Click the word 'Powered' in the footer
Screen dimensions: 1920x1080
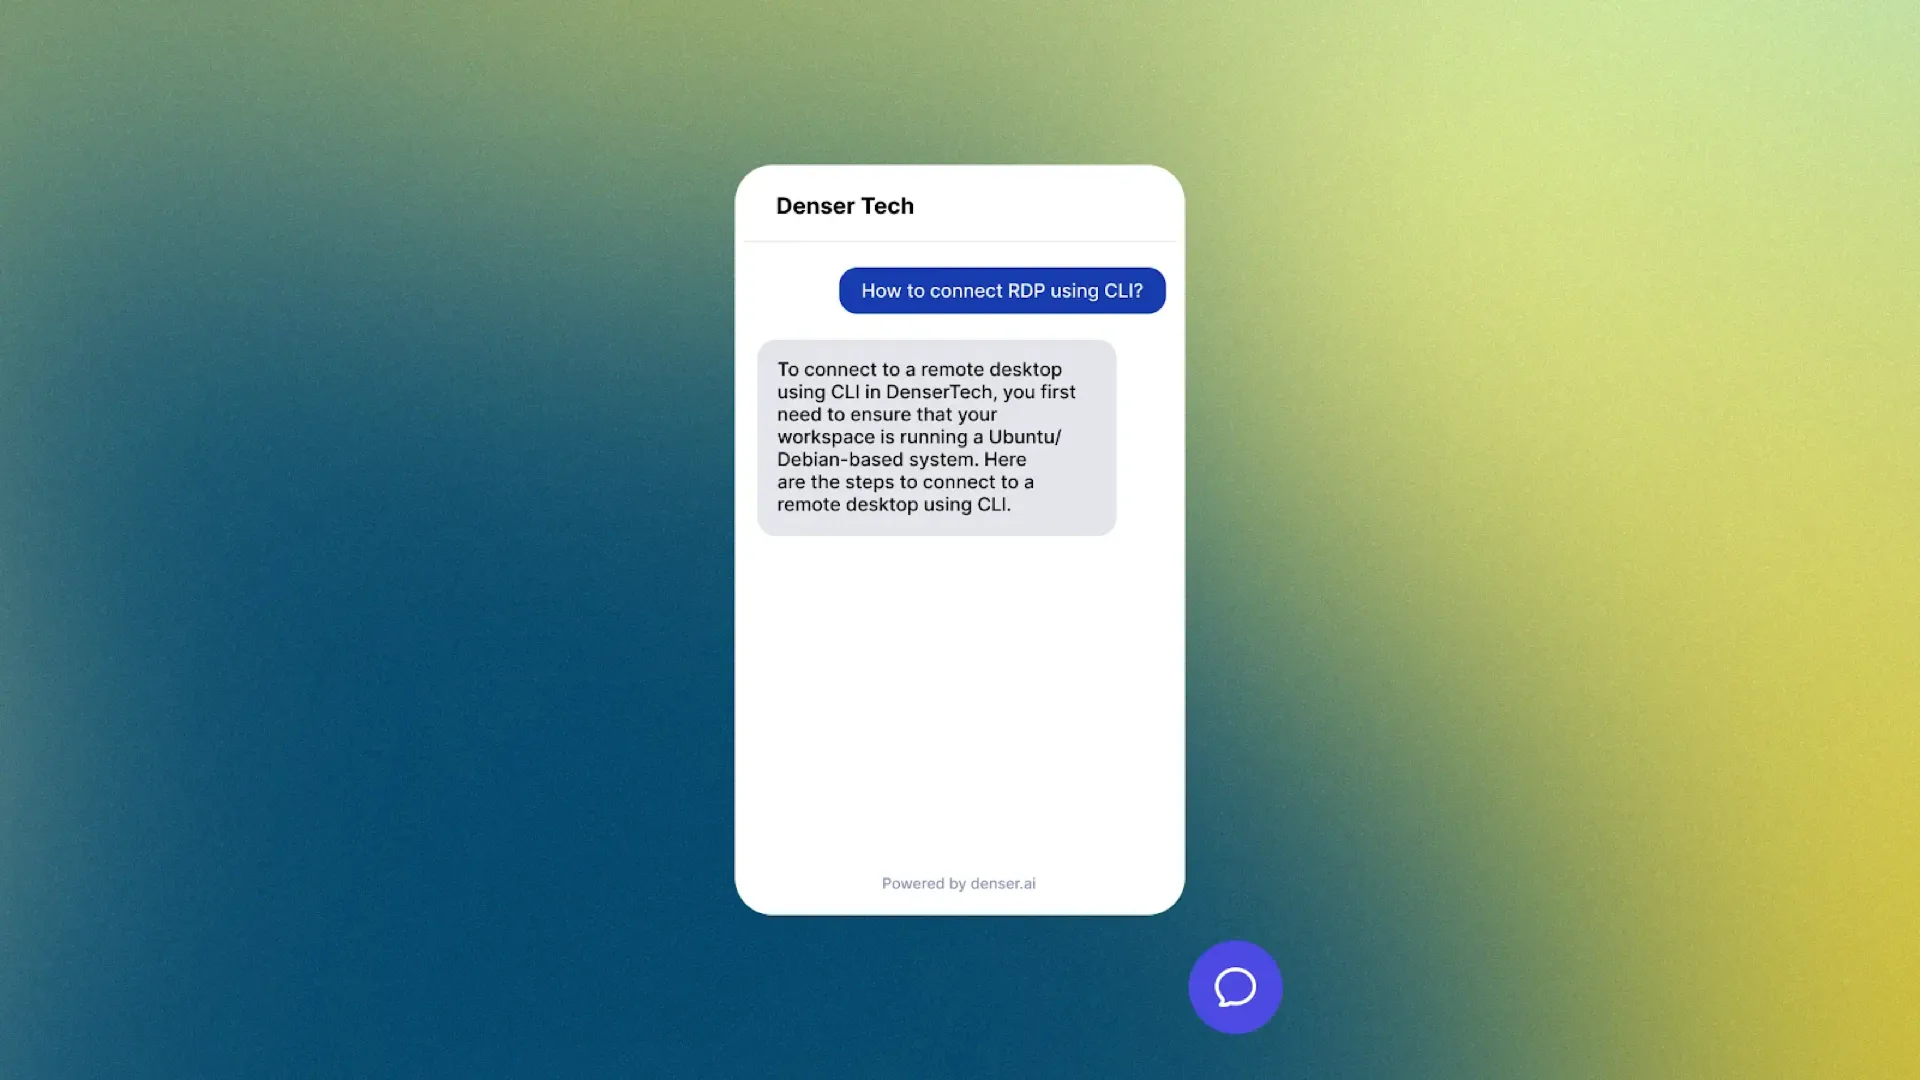coord(912,883)
